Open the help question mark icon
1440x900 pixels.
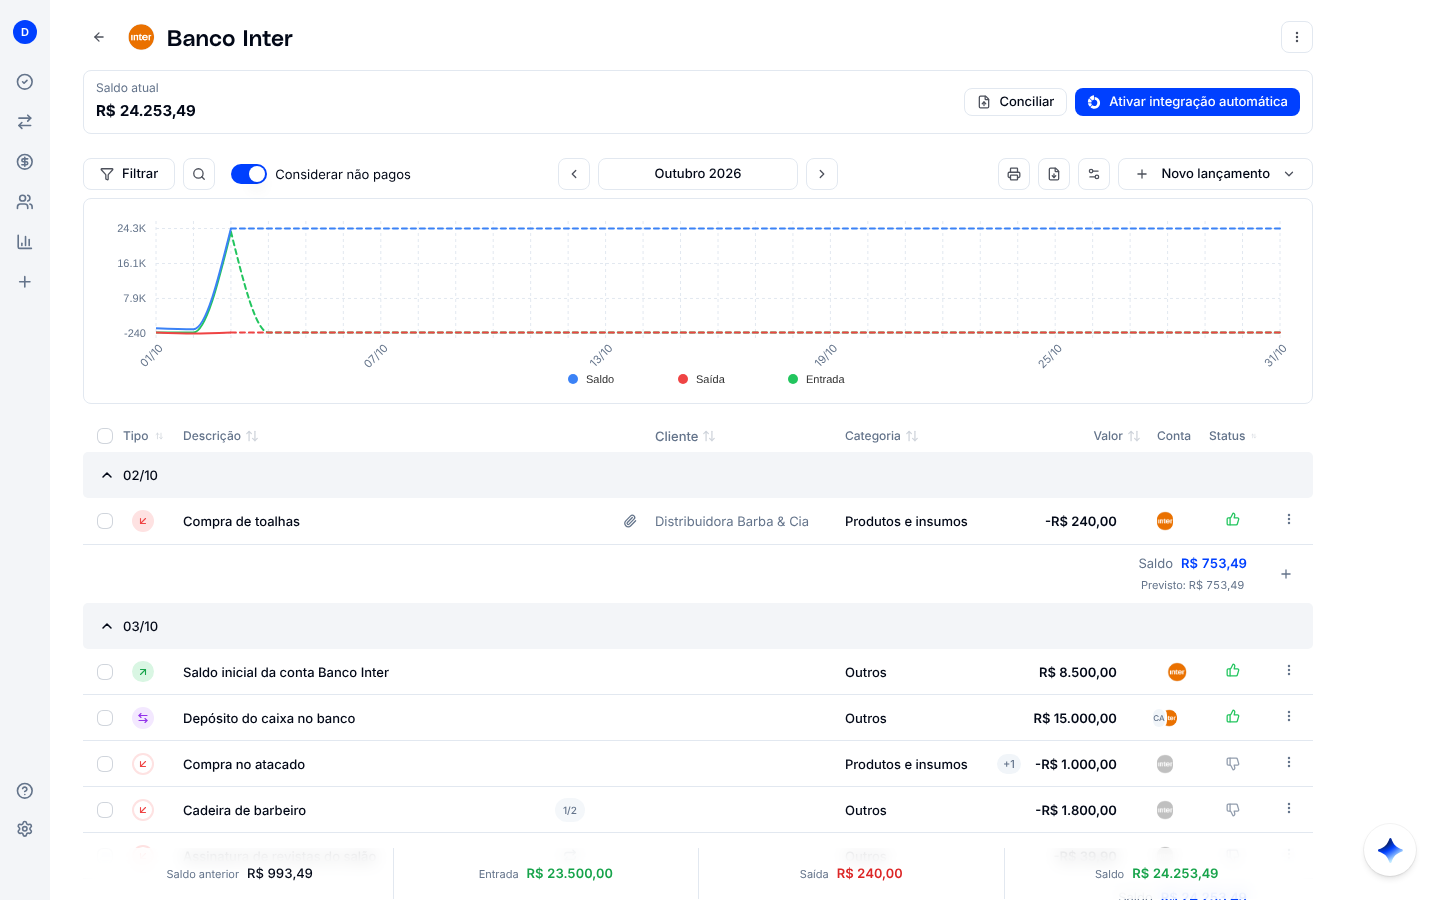(25, 791)
